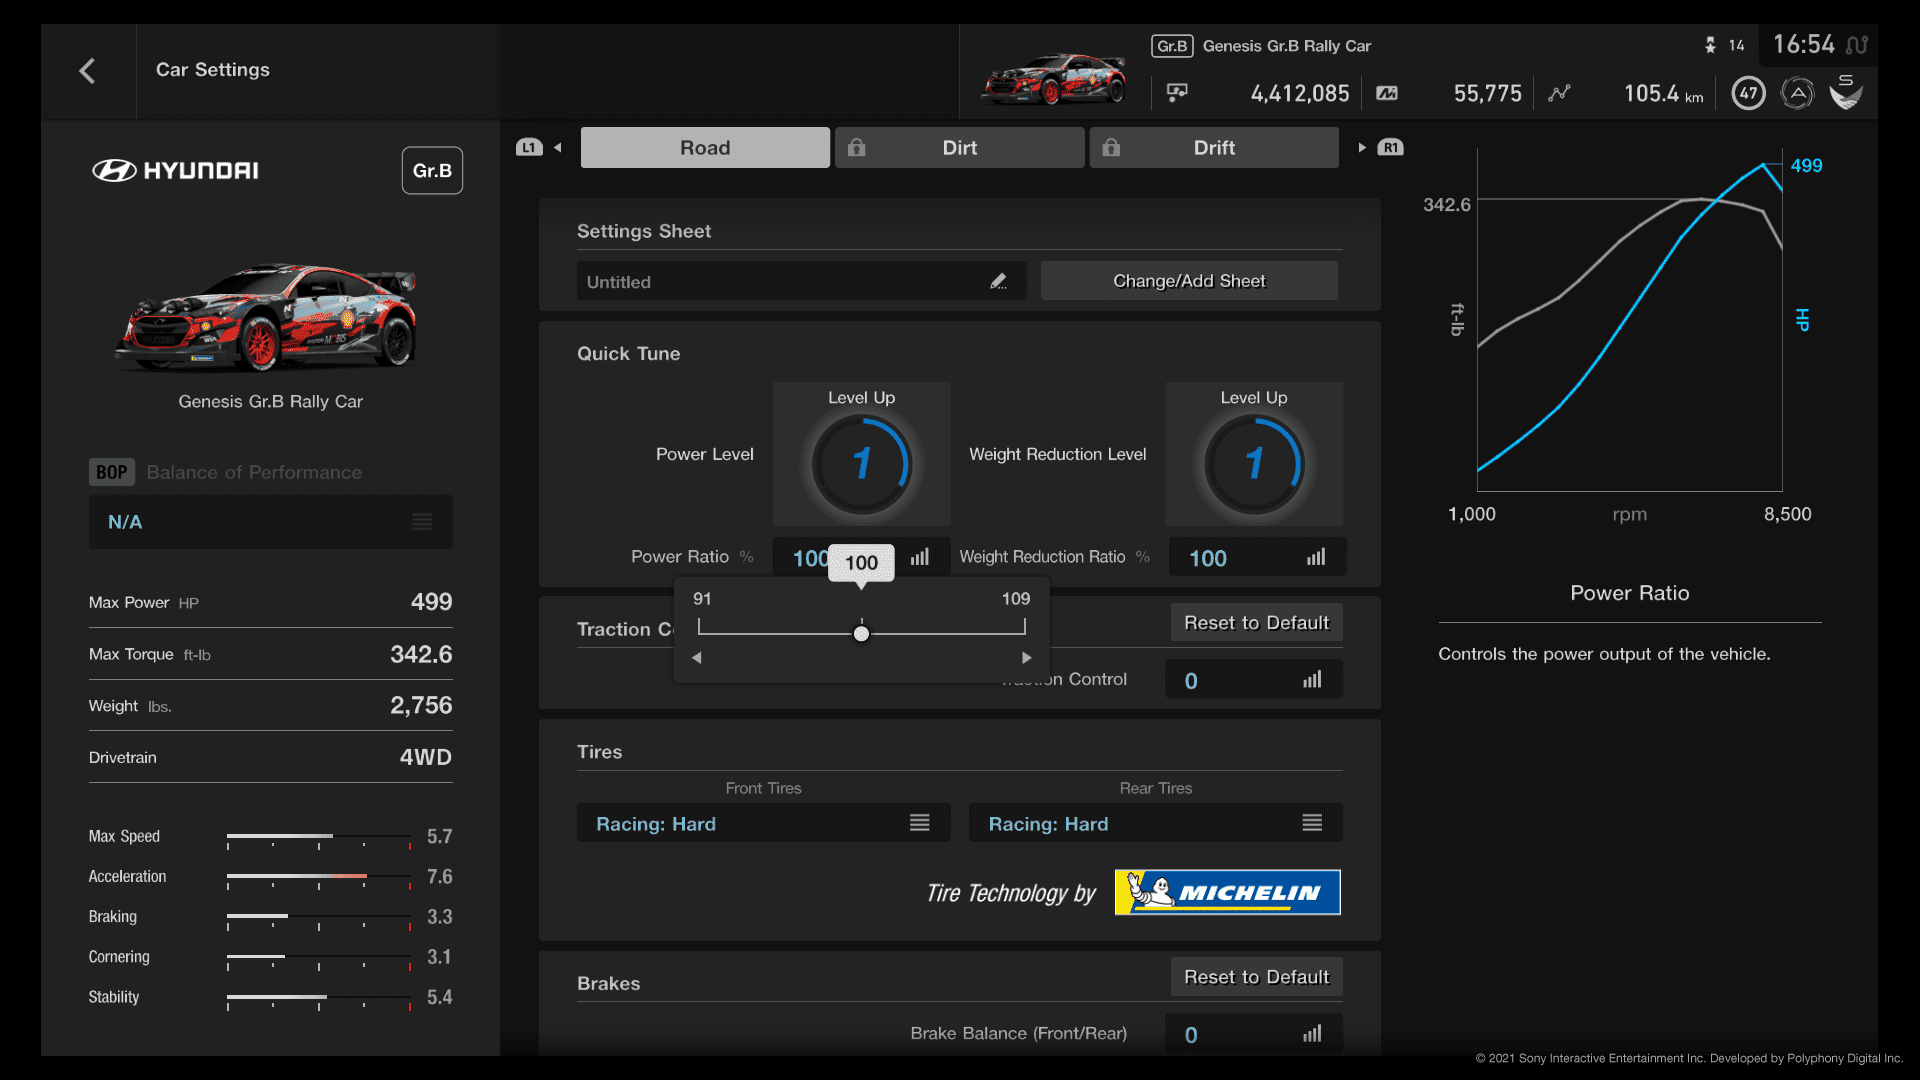
Task: Select the Road settings tab
Action: (x=705, y=148)
